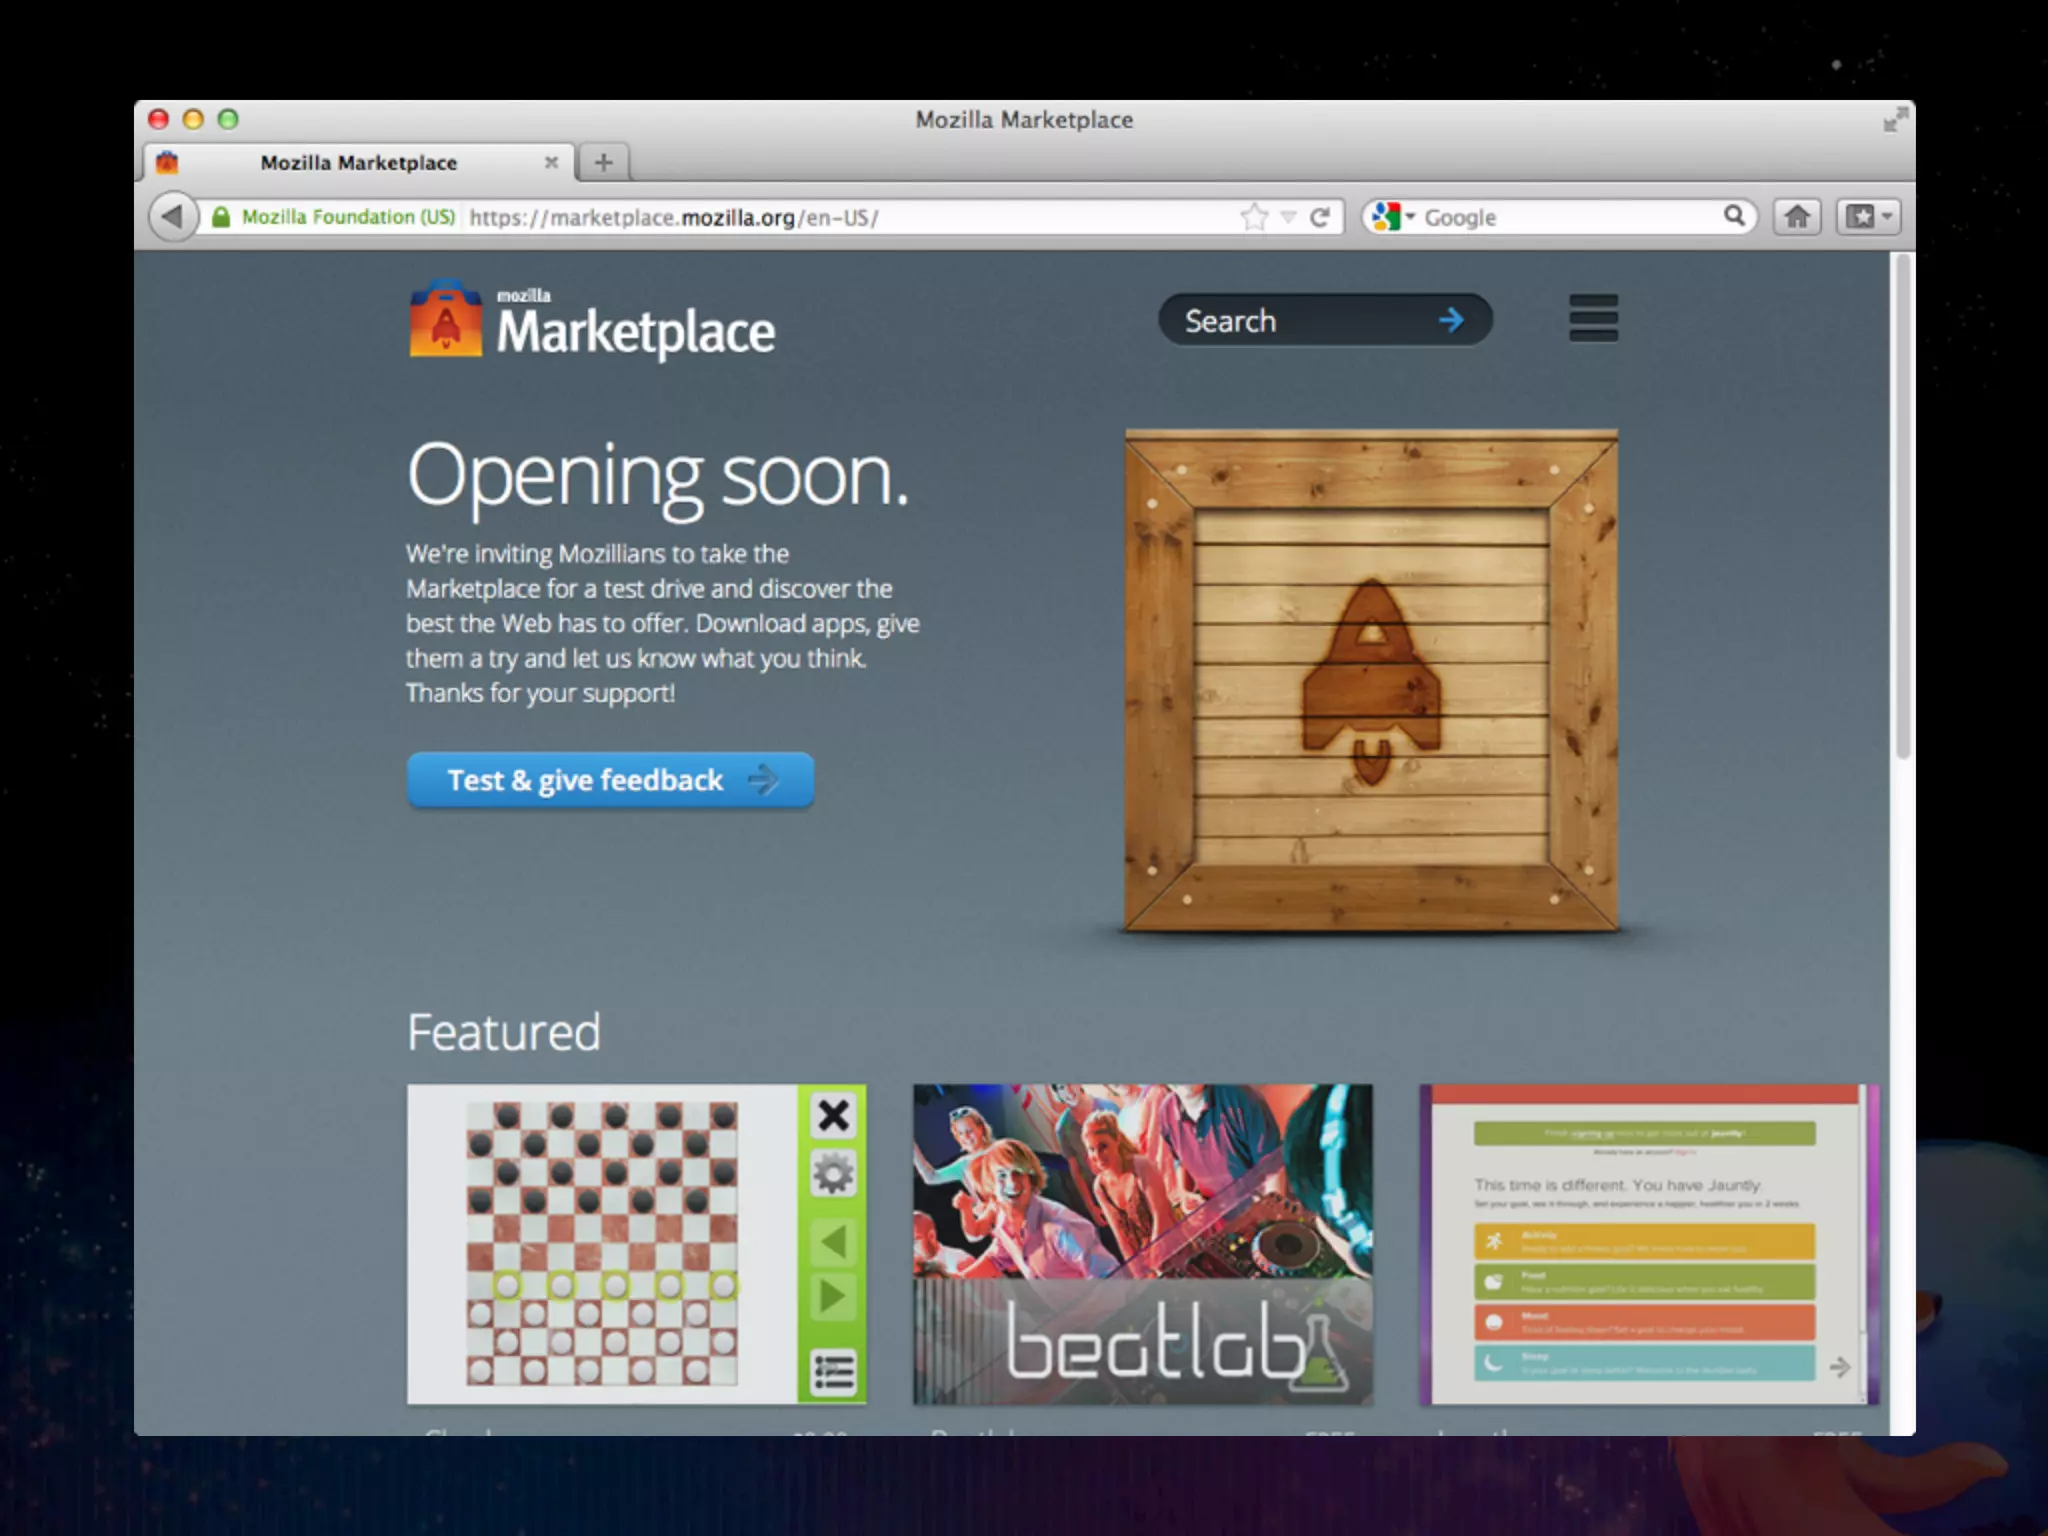Select the Mozilla Marketplace tab

tap(358, 163)
